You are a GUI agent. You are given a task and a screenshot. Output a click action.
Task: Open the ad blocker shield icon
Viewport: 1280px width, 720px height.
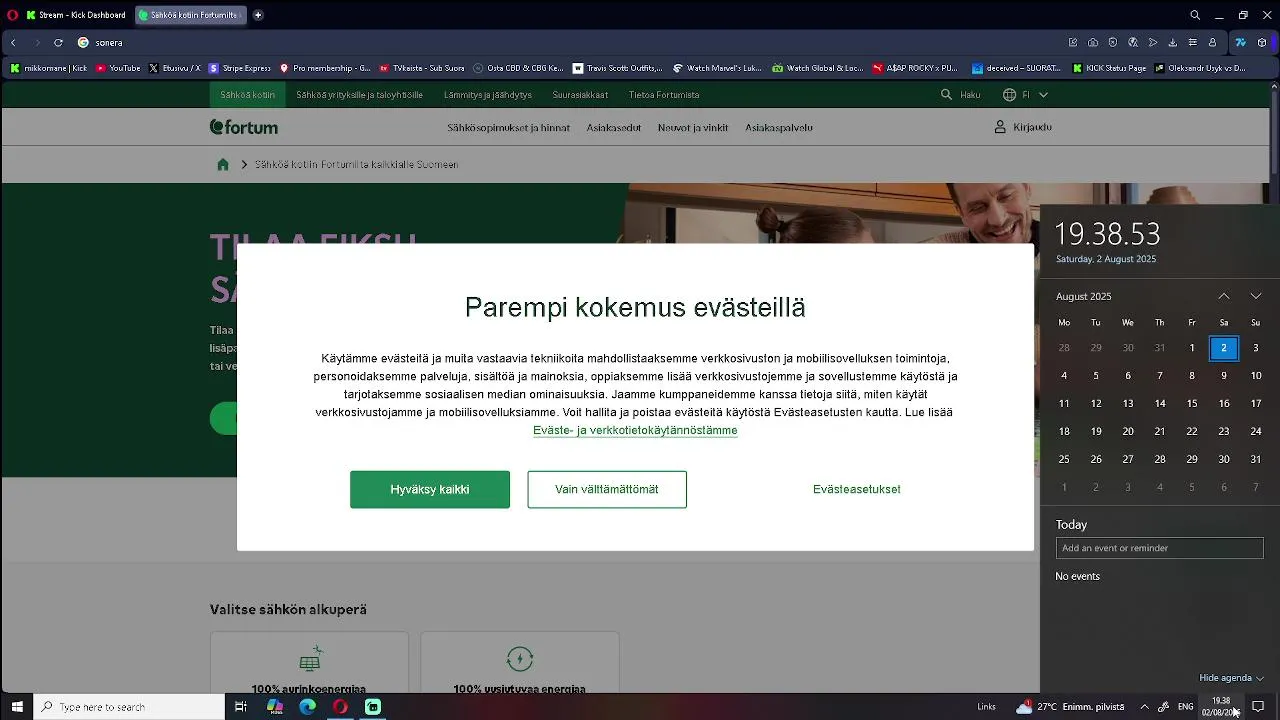1113,43
